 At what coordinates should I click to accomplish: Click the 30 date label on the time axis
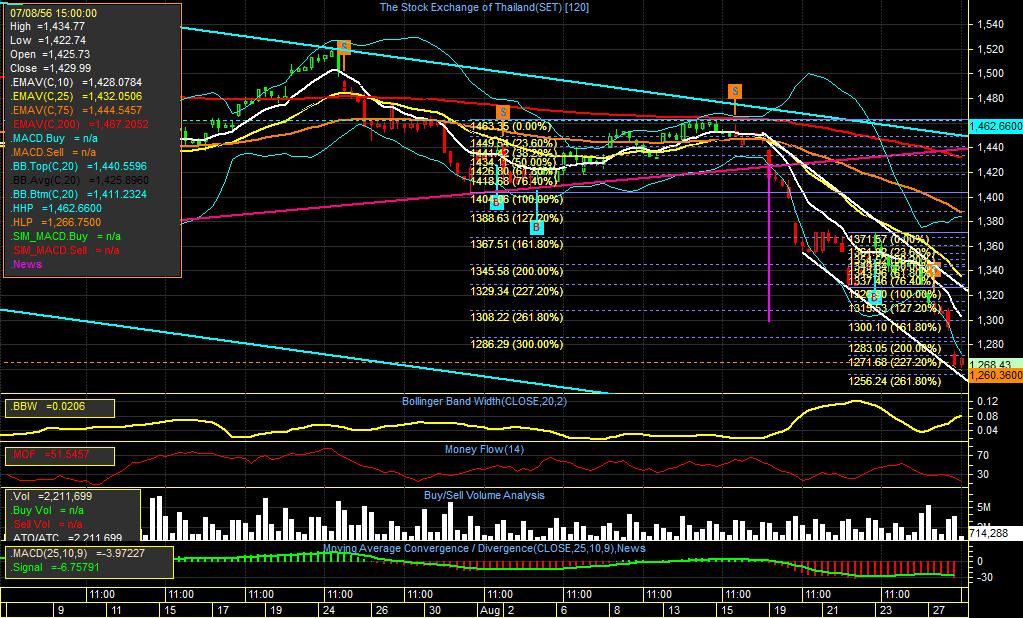click(x=435, y=610)
